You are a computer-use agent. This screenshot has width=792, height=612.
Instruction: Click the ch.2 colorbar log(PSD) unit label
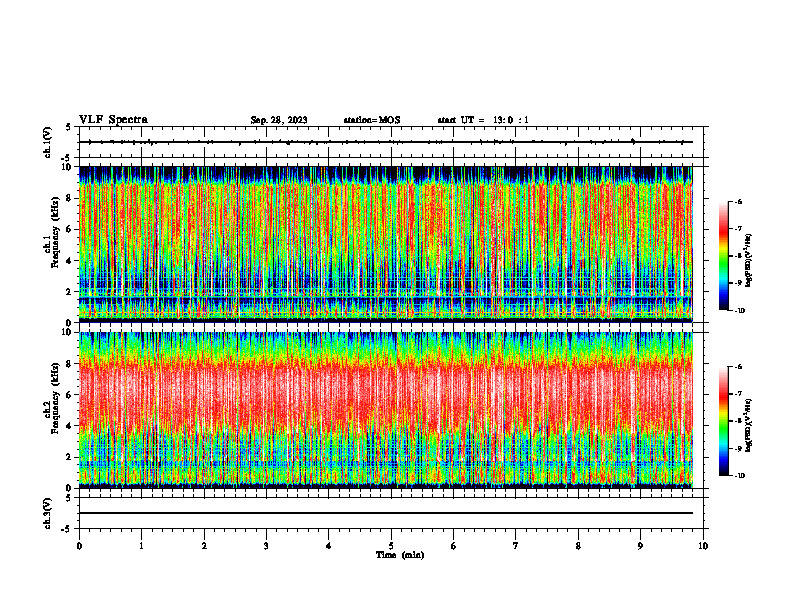(749, 425)
